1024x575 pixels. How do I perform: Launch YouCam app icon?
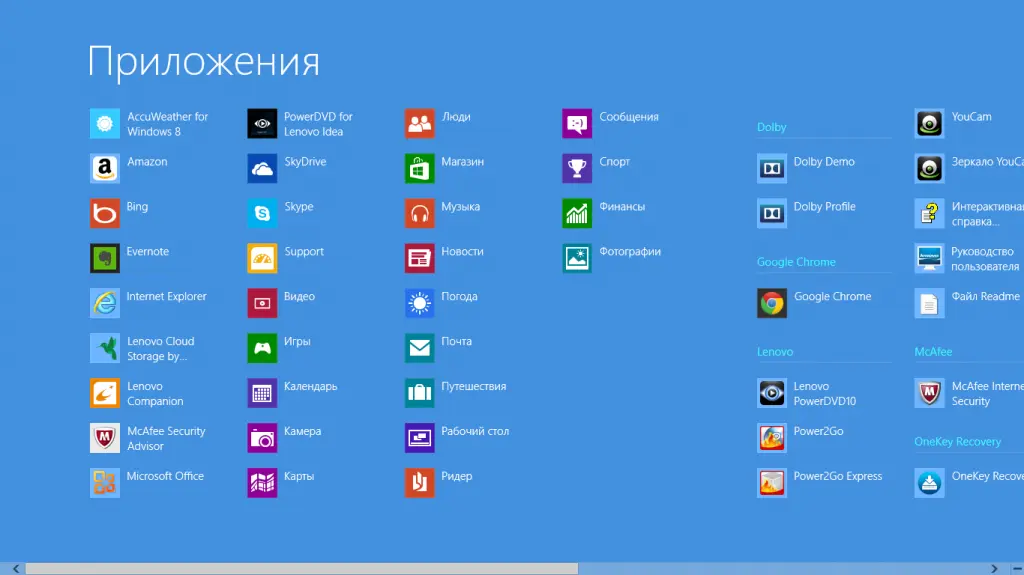click(929, 123)
